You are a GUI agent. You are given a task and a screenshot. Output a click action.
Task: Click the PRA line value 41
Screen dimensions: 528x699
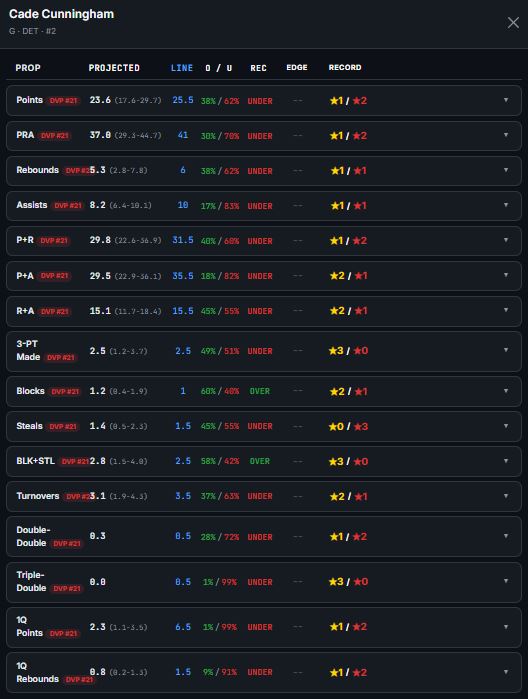(183, 135)
